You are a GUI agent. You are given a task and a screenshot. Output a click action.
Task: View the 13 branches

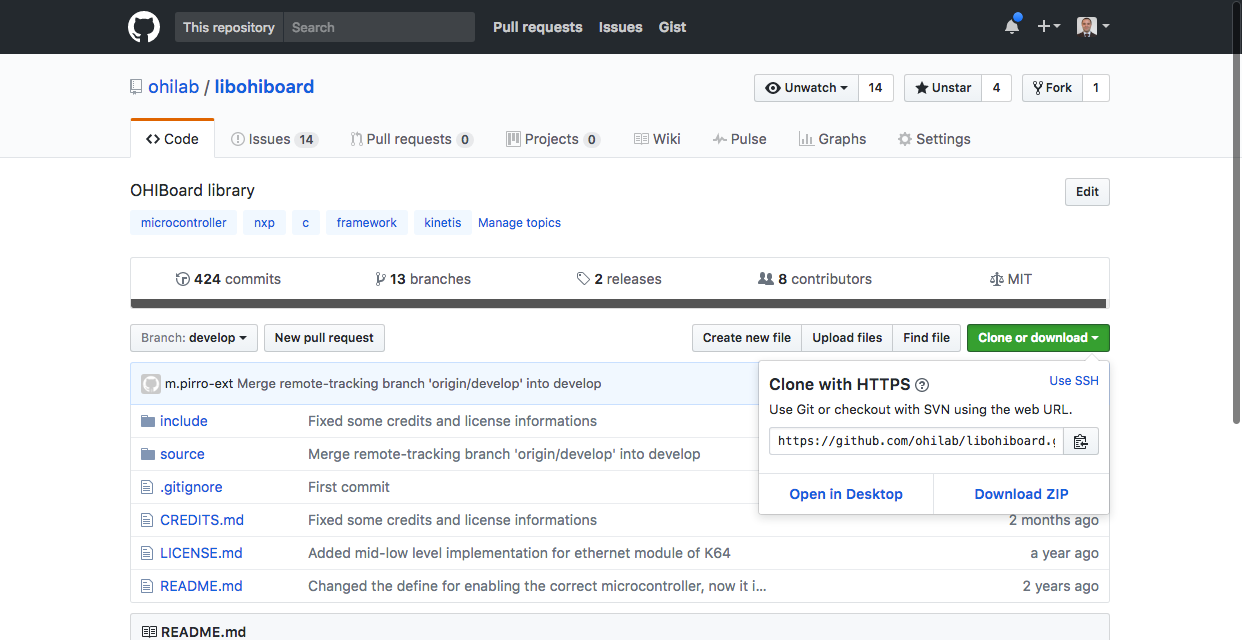pyautogui.click(x=423, y=279)
